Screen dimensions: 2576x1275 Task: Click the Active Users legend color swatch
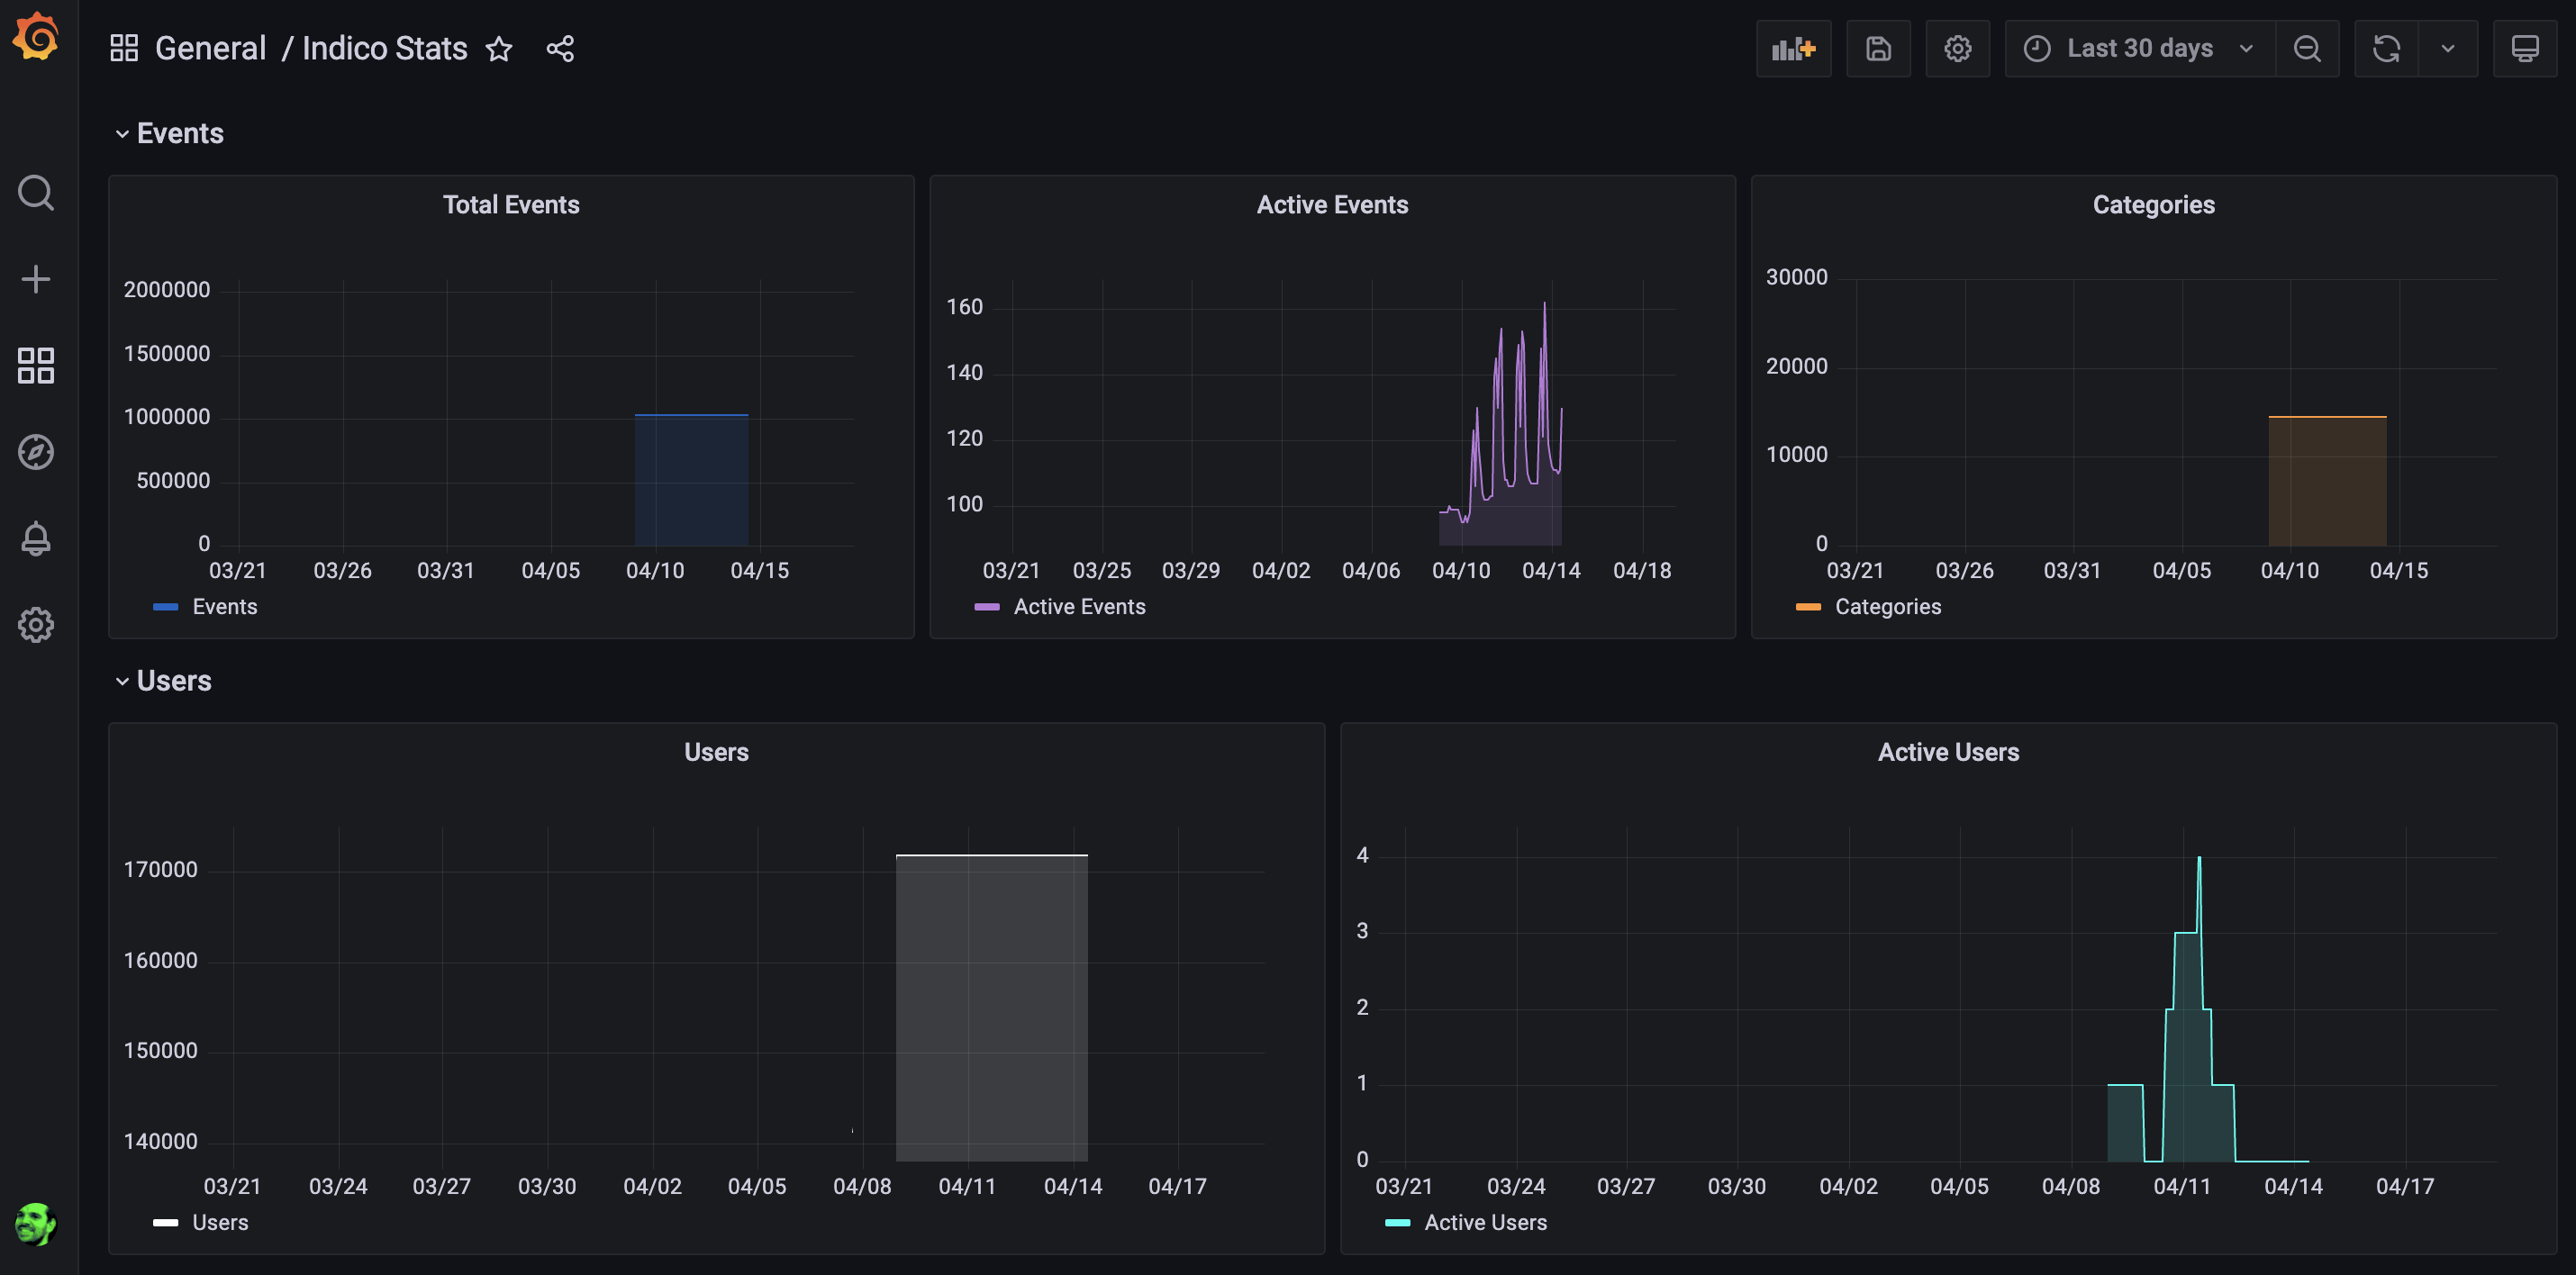tap(1396, 1223)
